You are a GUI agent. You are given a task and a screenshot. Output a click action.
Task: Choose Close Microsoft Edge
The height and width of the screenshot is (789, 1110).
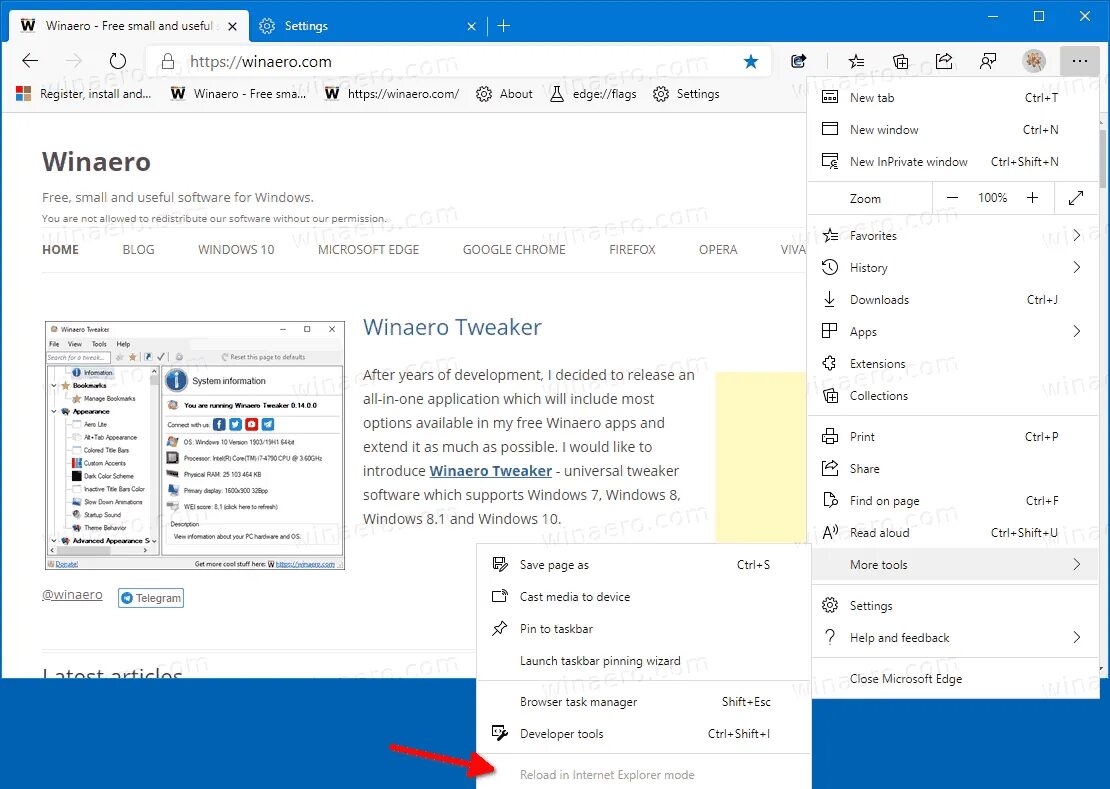[953, 679]
